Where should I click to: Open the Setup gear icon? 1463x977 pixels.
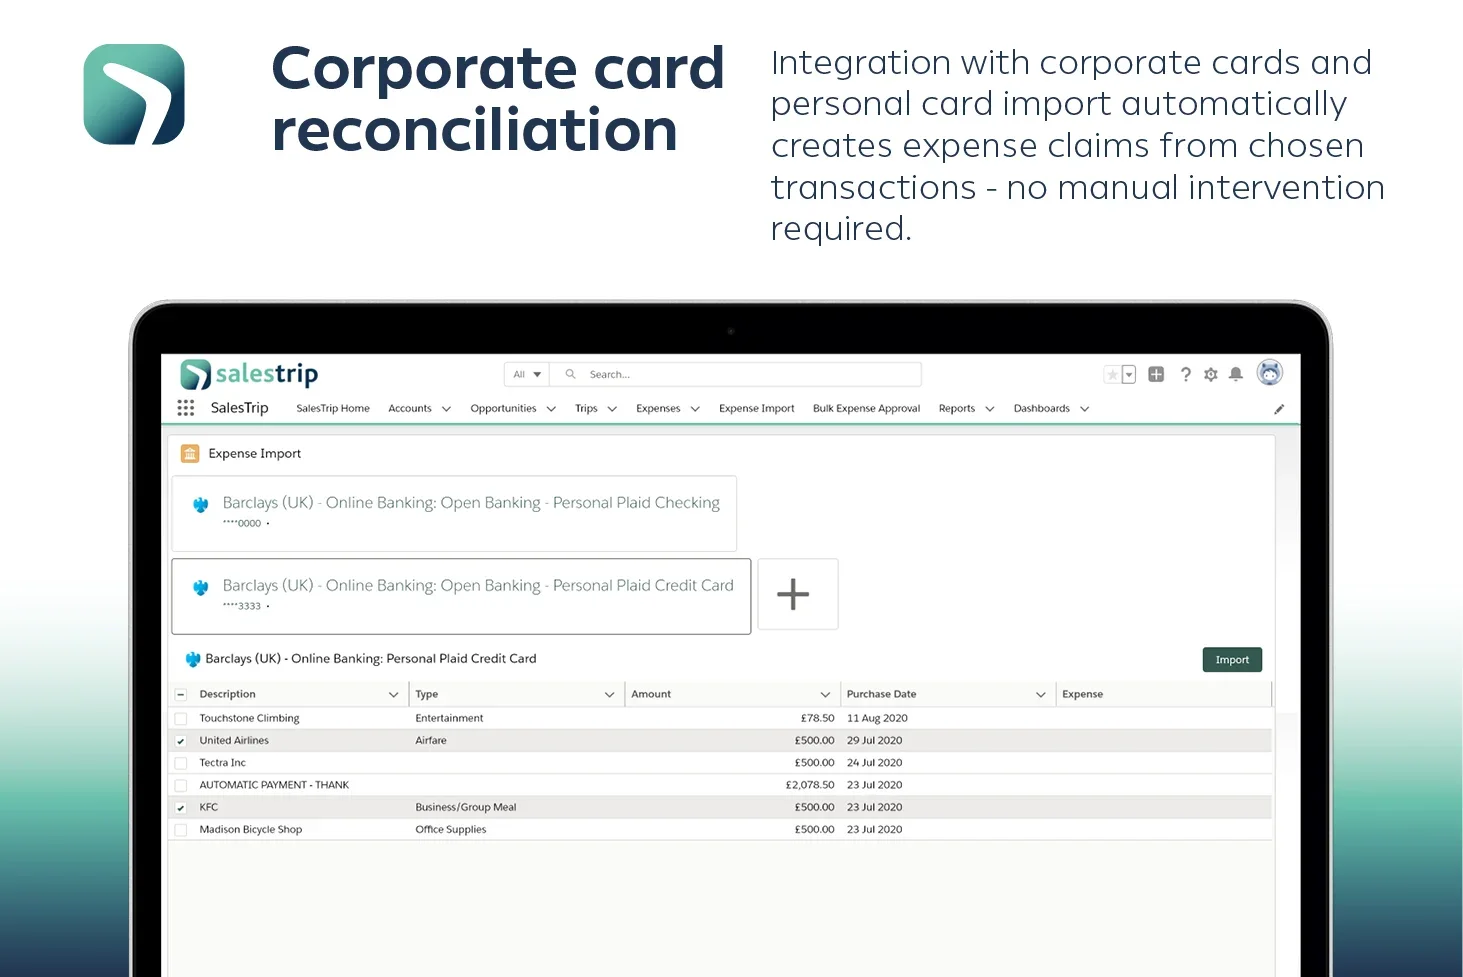(x=1211, y=375)
